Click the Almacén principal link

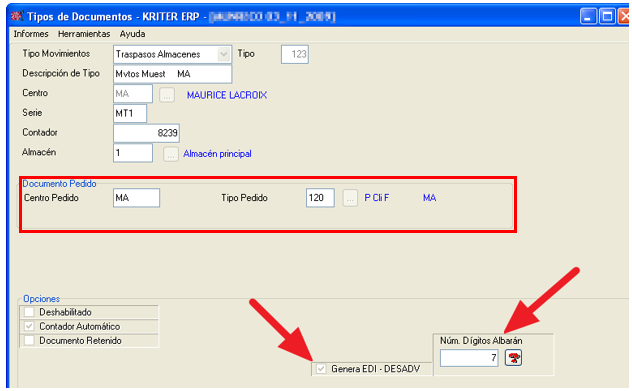(217, 154)
